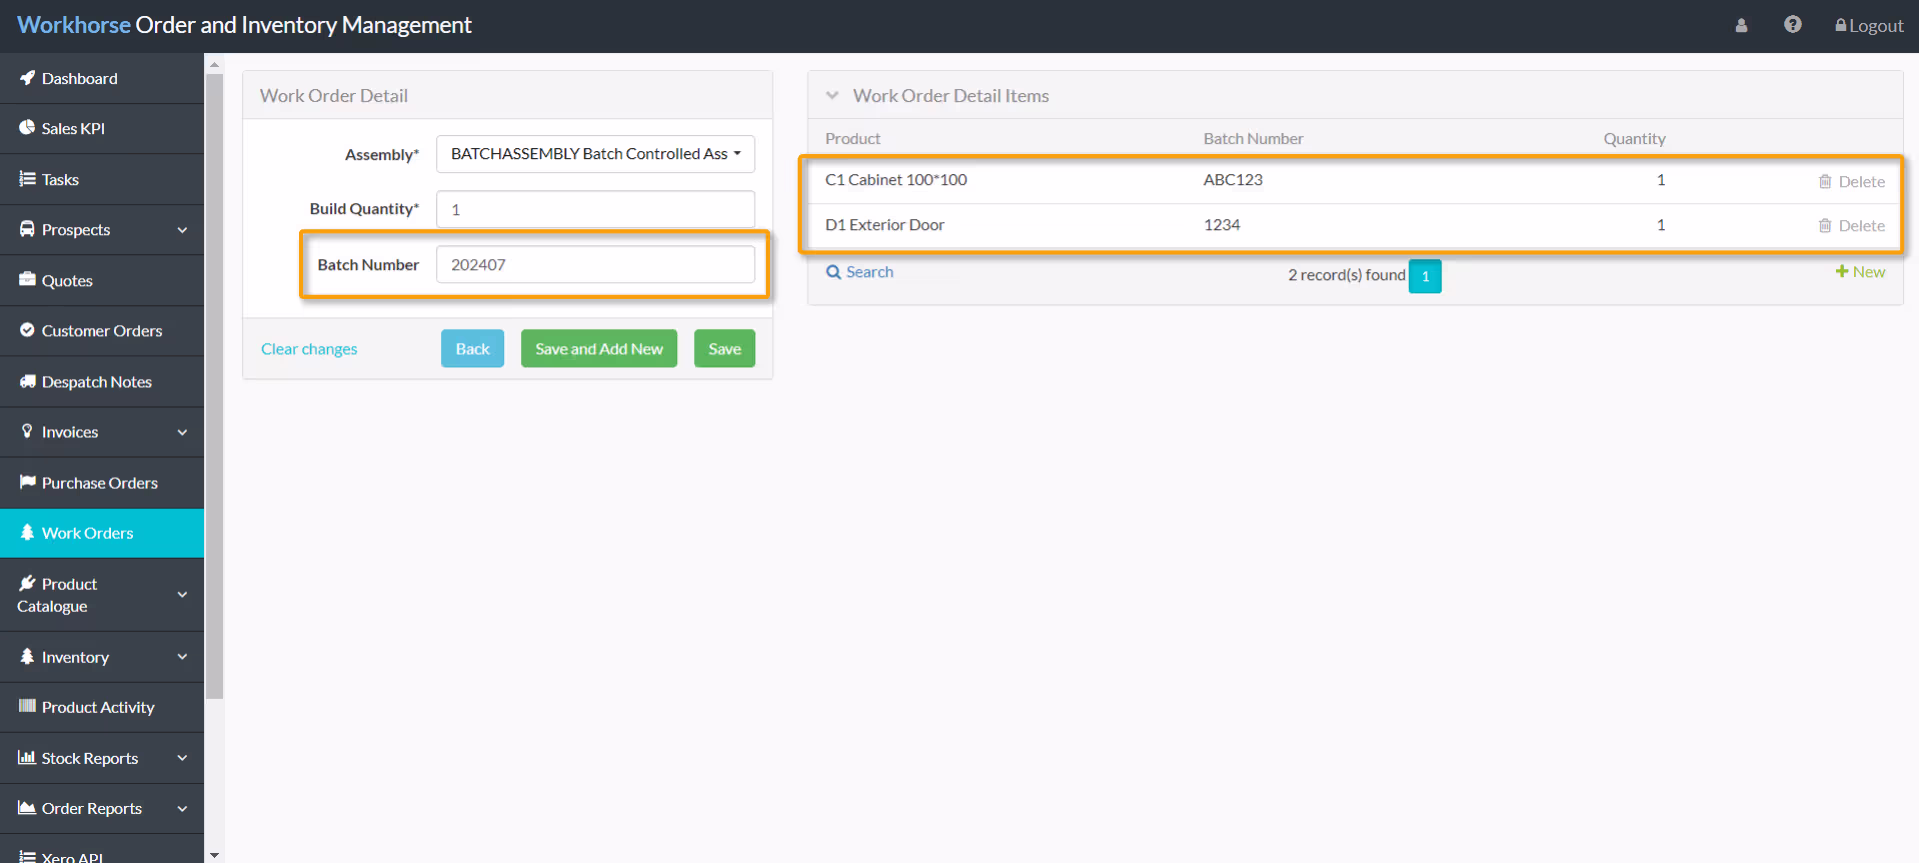Click the ABC123 batch number cell

(x=1233, y=180)
